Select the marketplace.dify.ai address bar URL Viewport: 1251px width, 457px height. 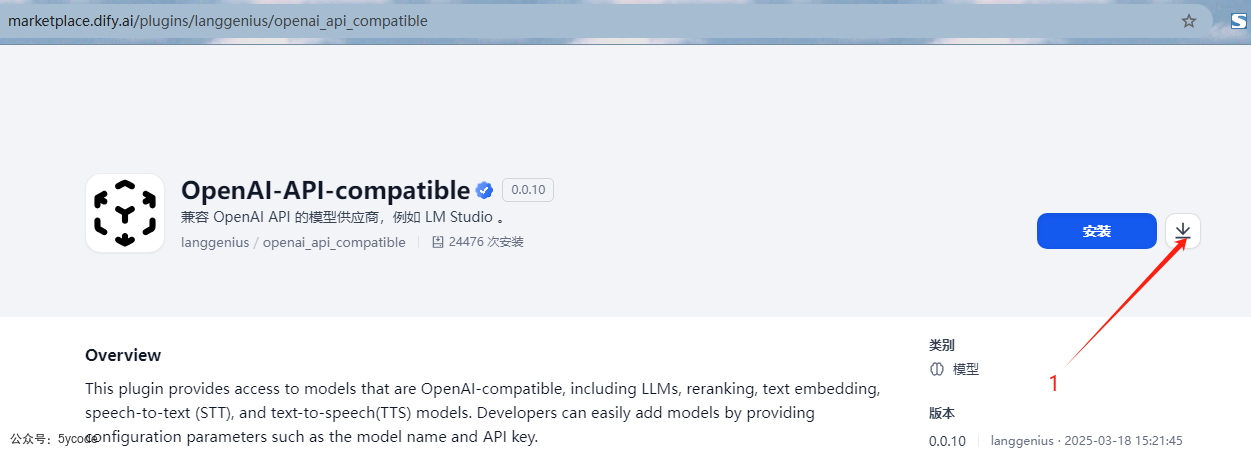218,21
